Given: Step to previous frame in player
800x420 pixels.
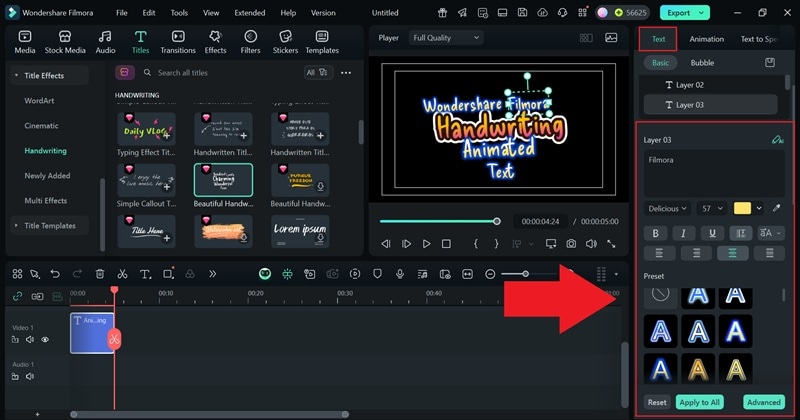Looking at the screenshot, I should pos(386,244).
